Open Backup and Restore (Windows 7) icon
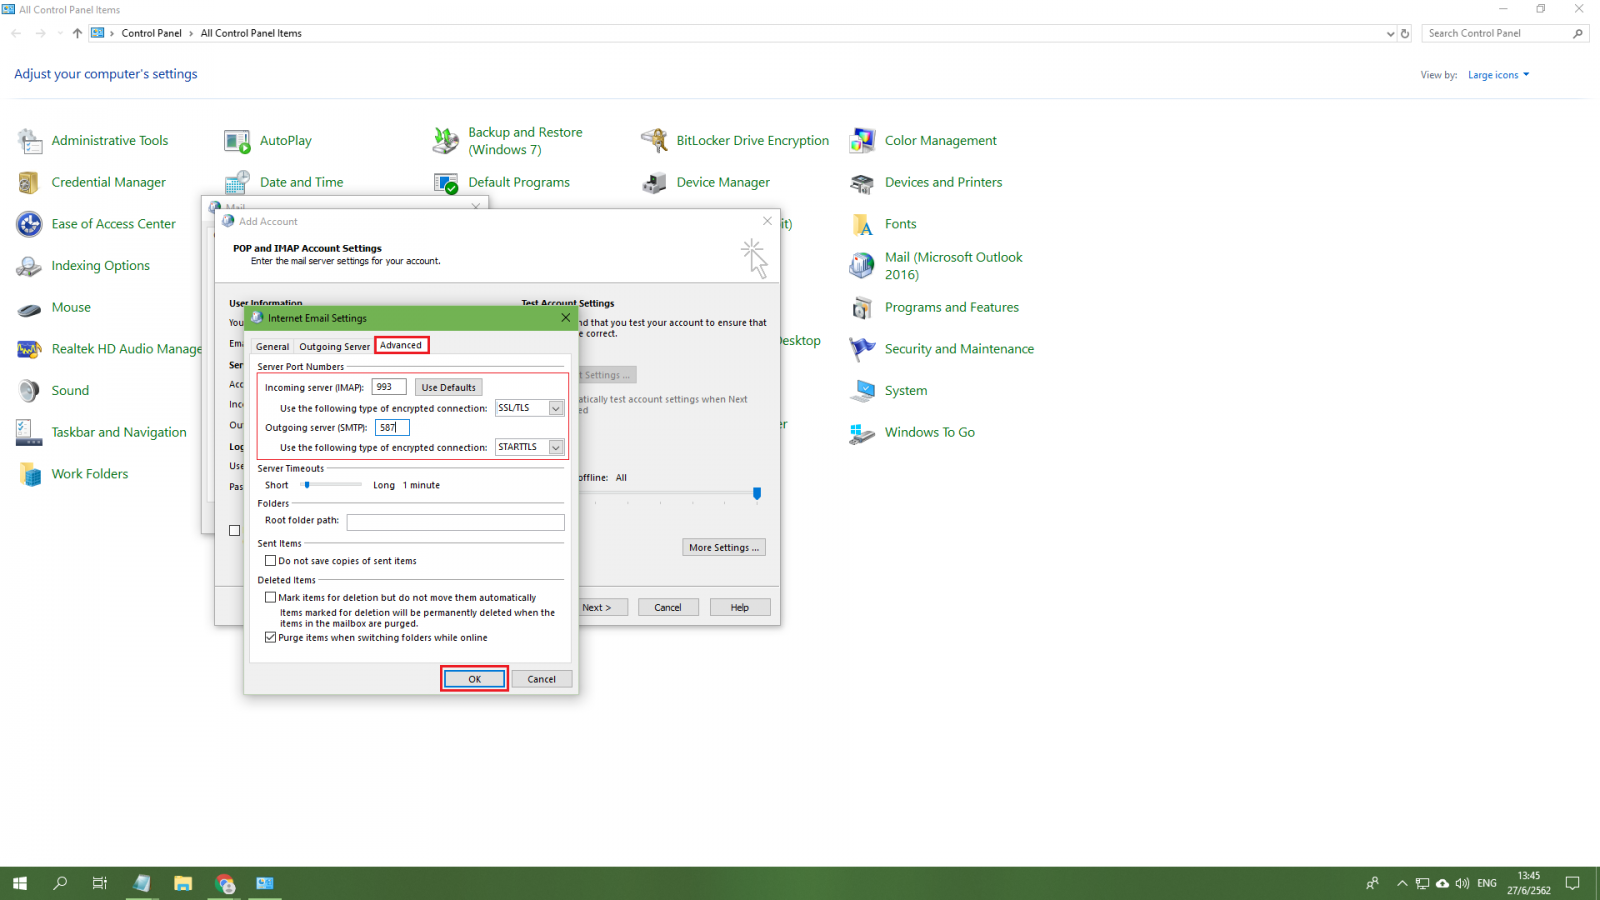This screenshot has width=1600, height=900. (446, 141)
